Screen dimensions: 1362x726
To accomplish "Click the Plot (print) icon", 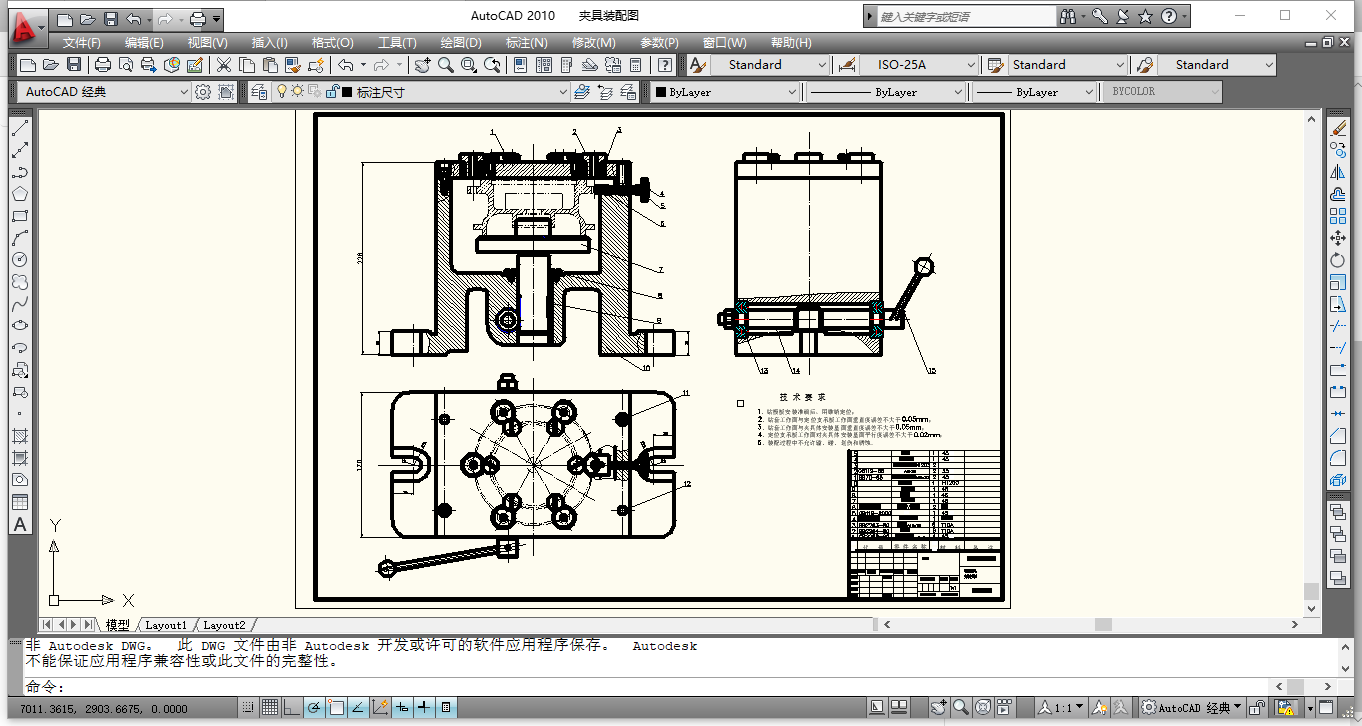I will tap(102, 65).
